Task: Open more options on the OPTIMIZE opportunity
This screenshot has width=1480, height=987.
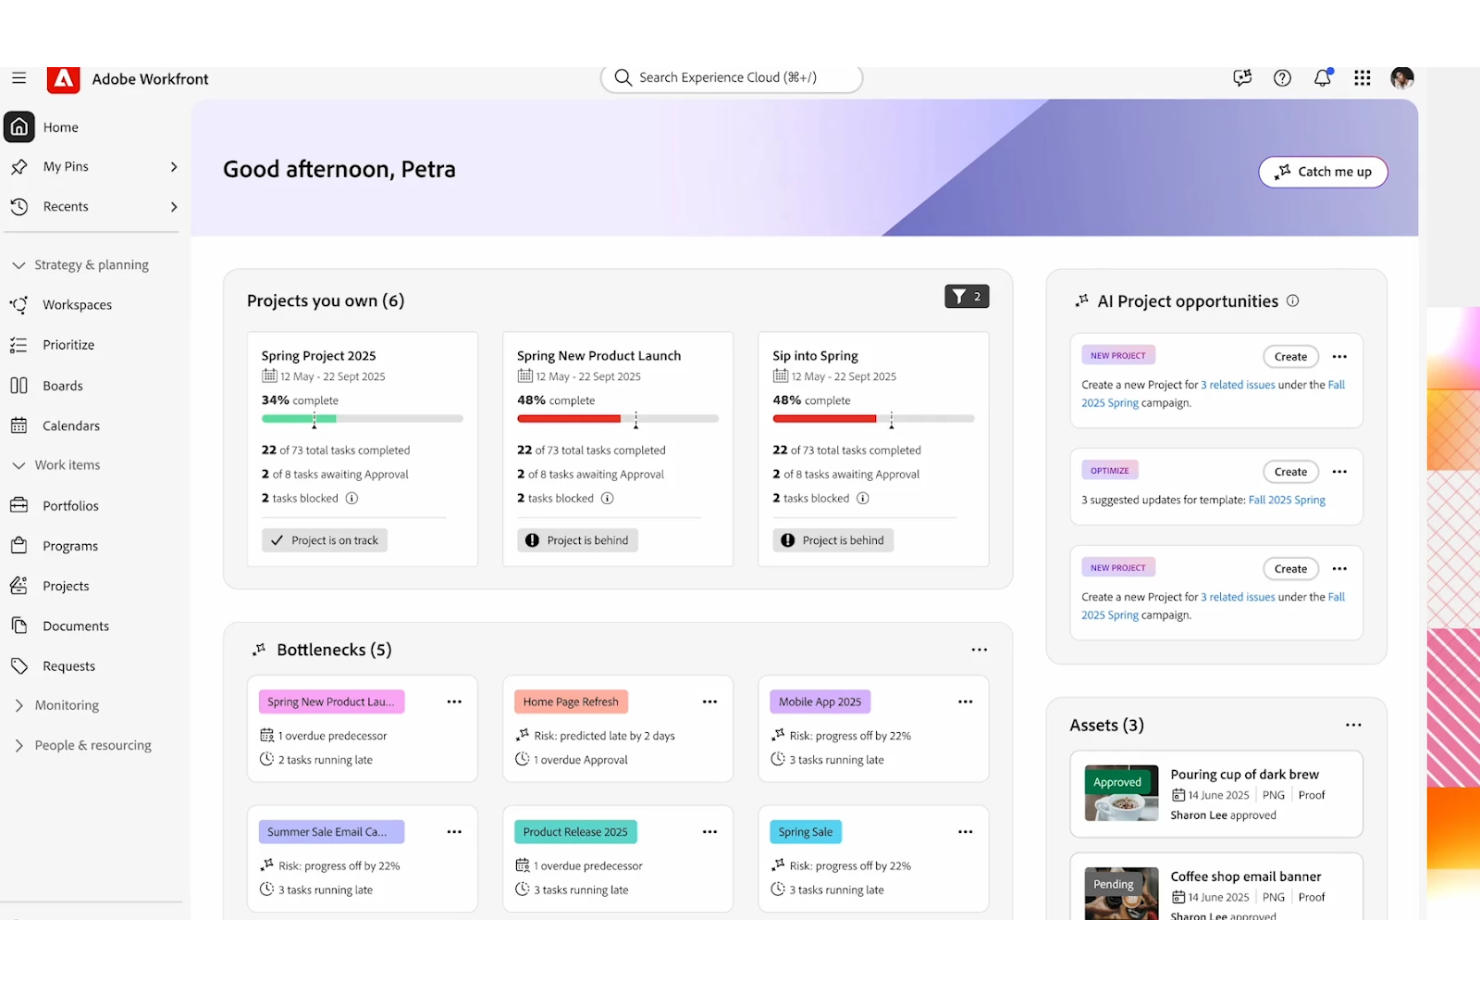Action: 1340,472
